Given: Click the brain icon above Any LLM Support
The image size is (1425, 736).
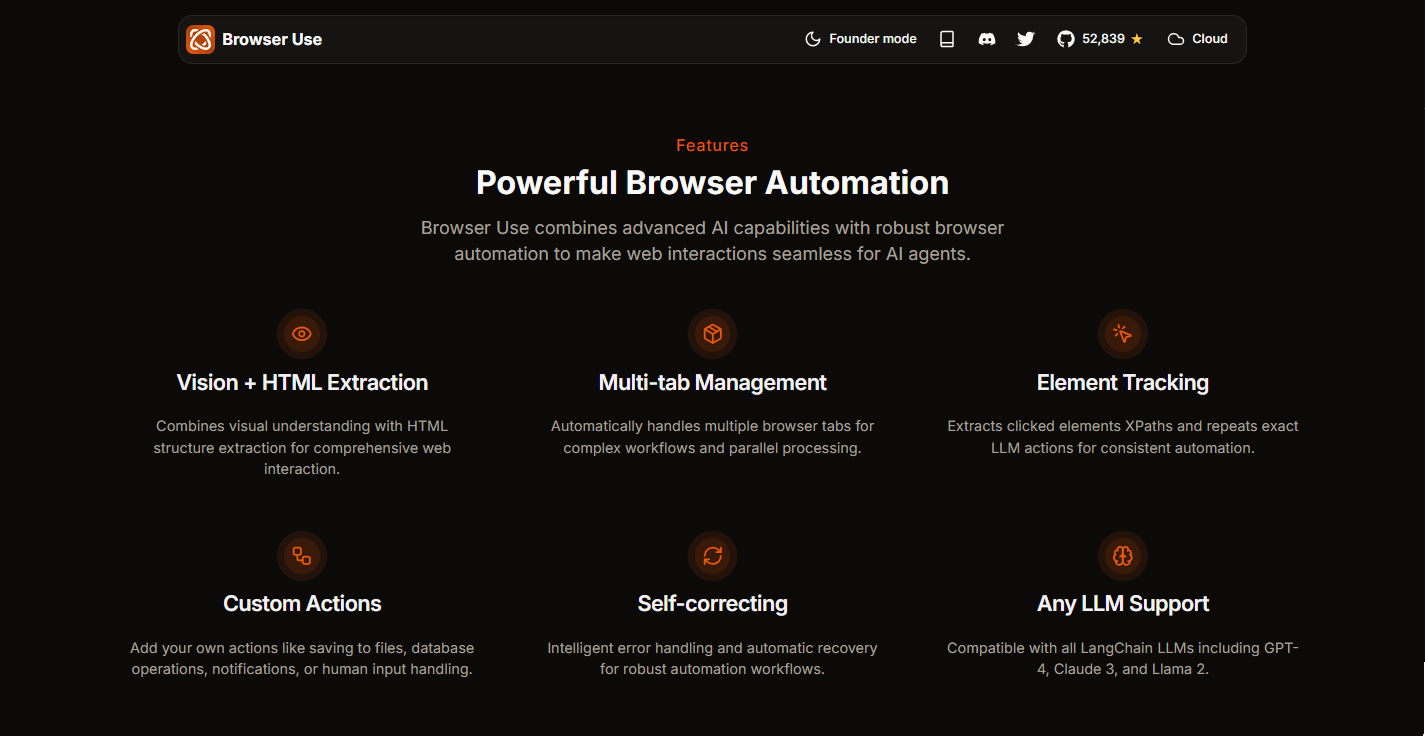Looking at the screenshot, I should click(x=1123, y=556).
